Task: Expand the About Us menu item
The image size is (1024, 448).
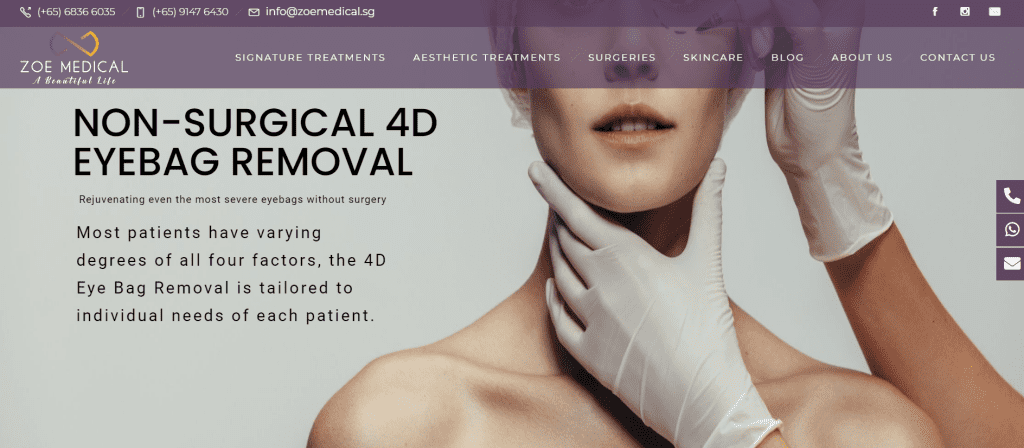Action: coord(861,57)
